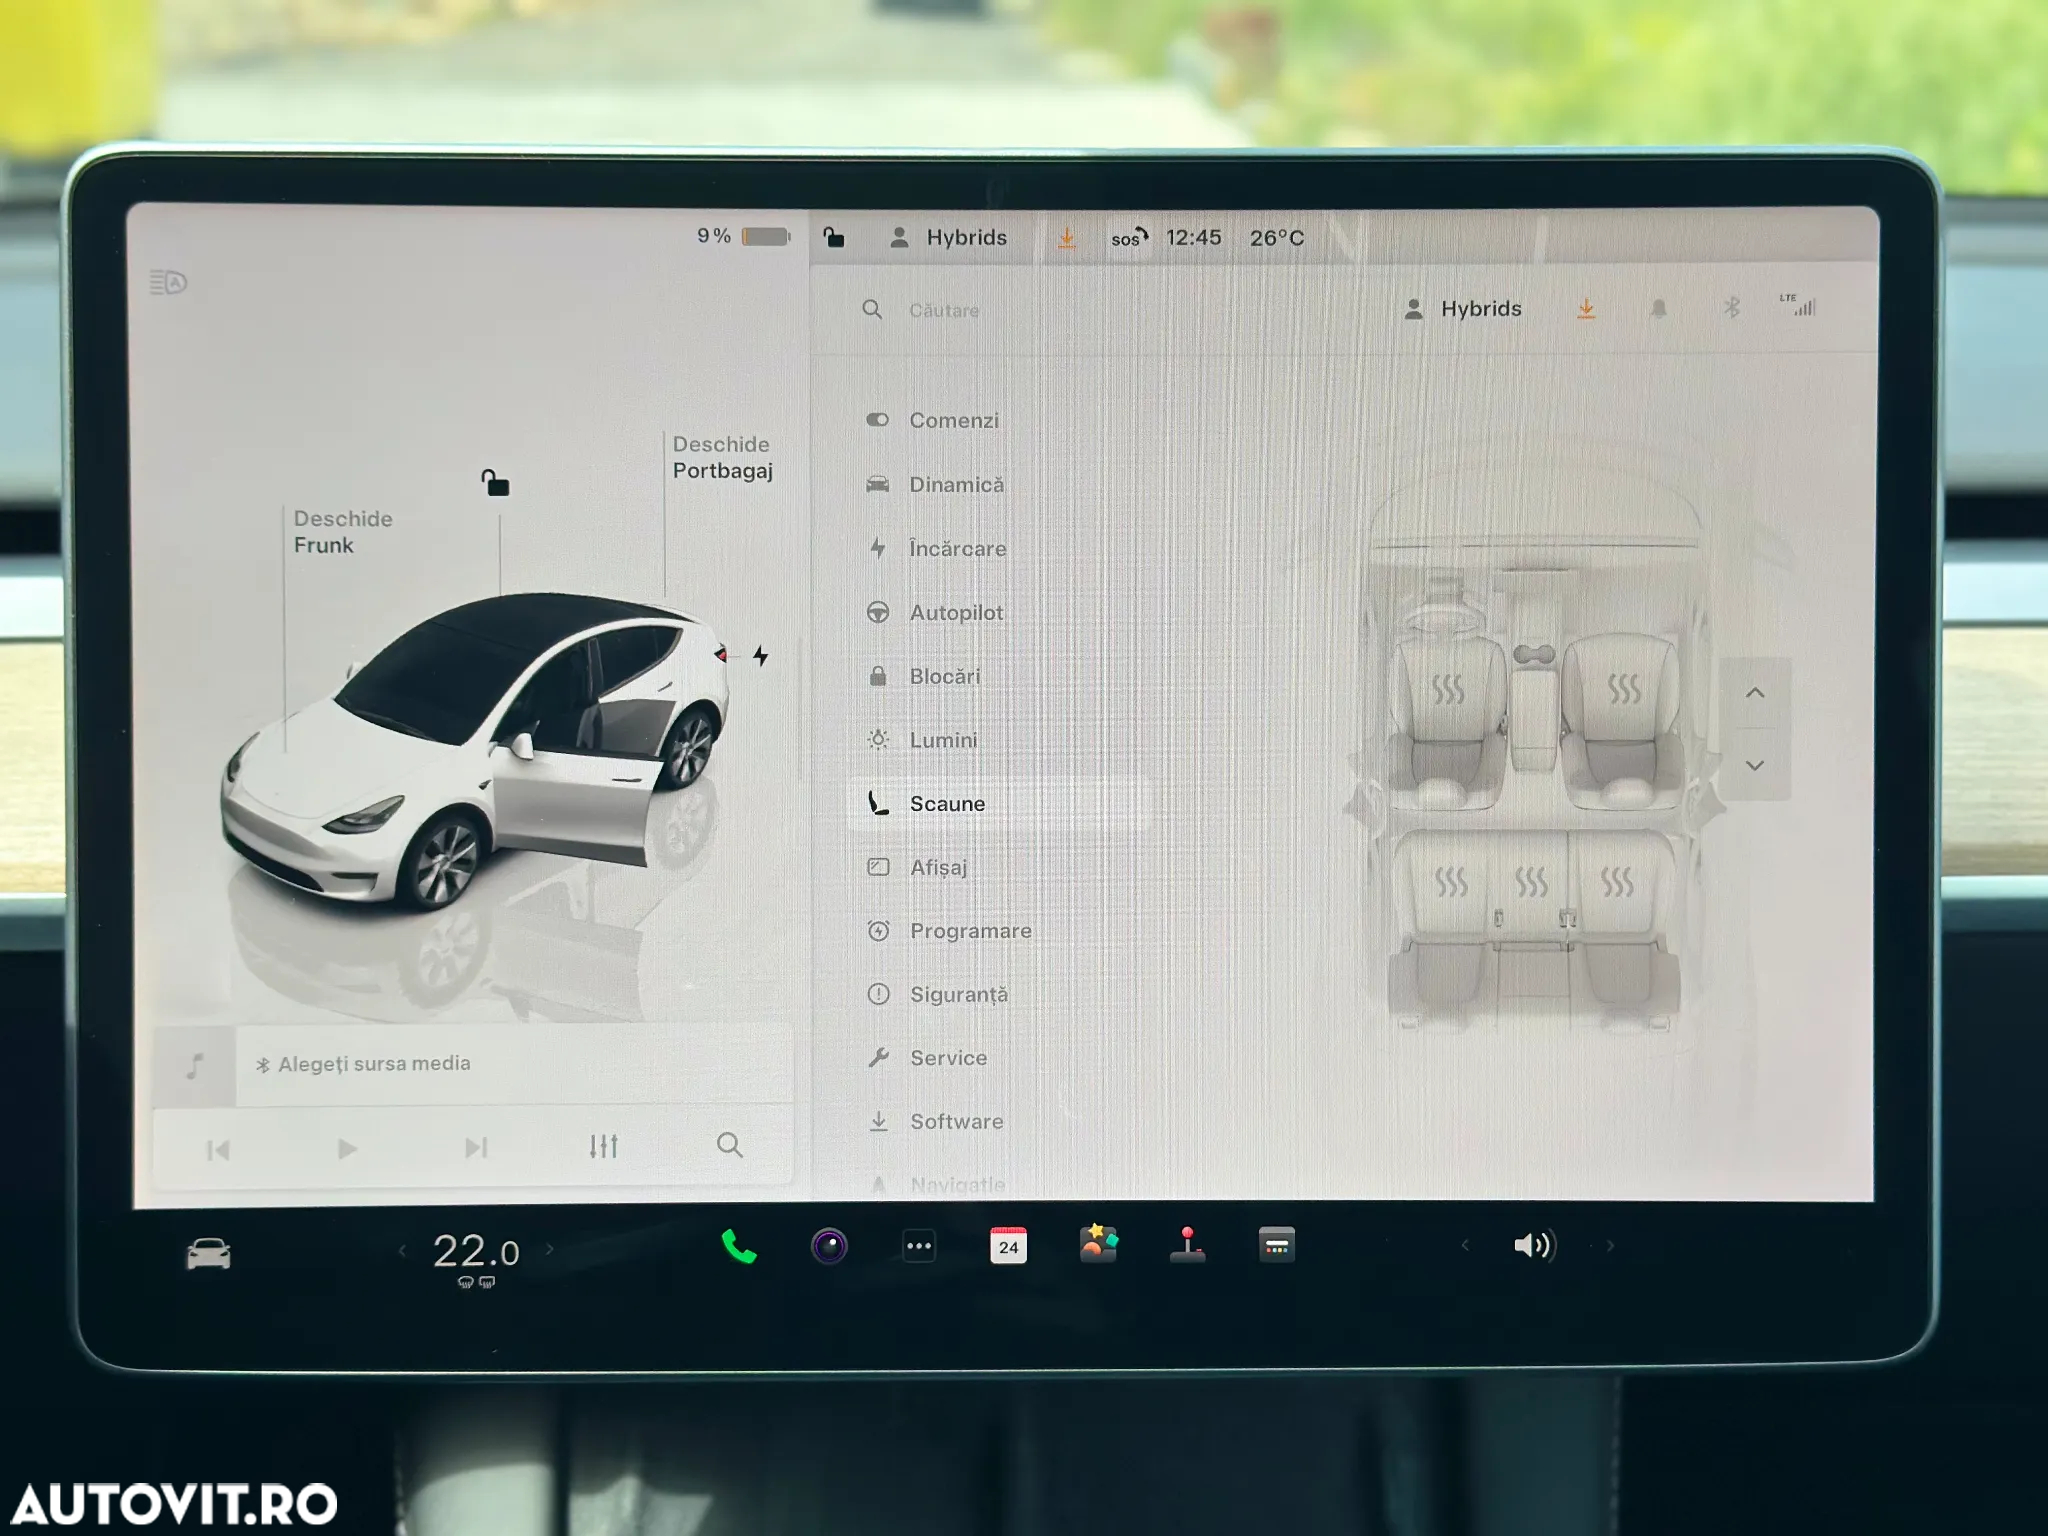This screenshot has height=1536, width=2048.
Task: Open the dashcam camera app
Action: click(829, 1247)
